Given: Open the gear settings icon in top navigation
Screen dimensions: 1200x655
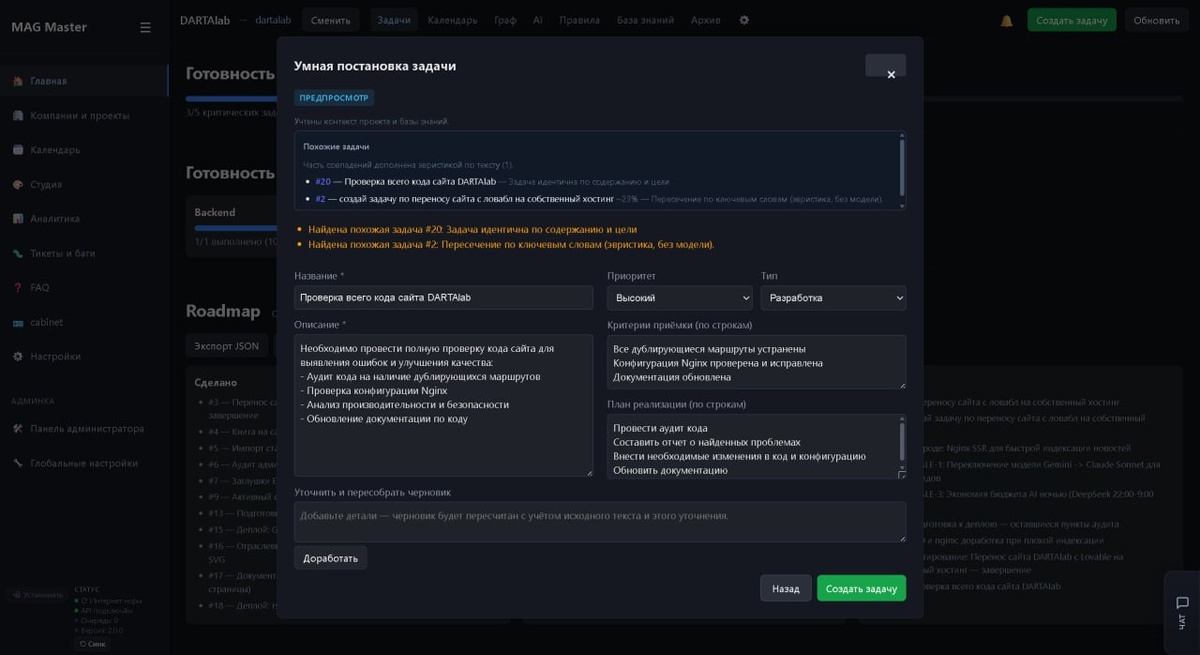Looking at the screenshot, I should 744,20.
